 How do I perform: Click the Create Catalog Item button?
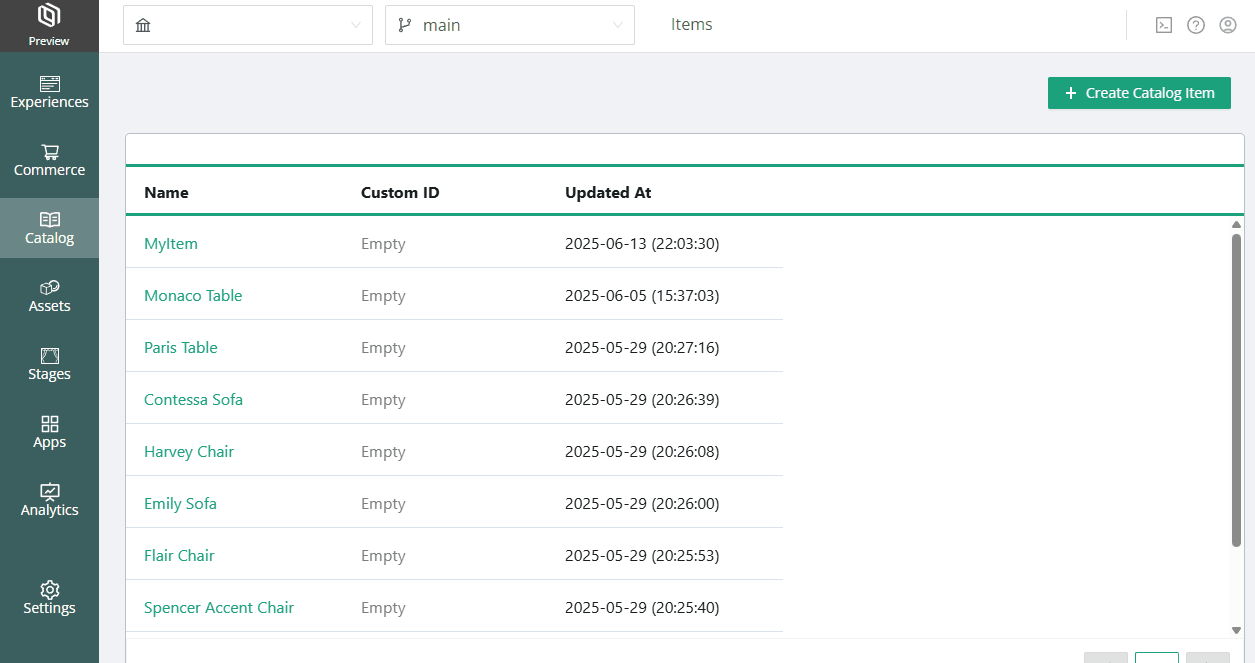[1139, 93]
